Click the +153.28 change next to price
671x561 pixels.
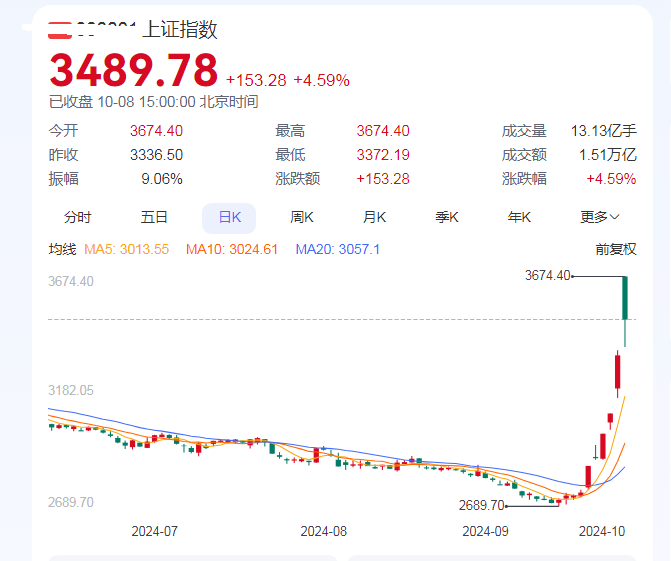pos(256,80)
